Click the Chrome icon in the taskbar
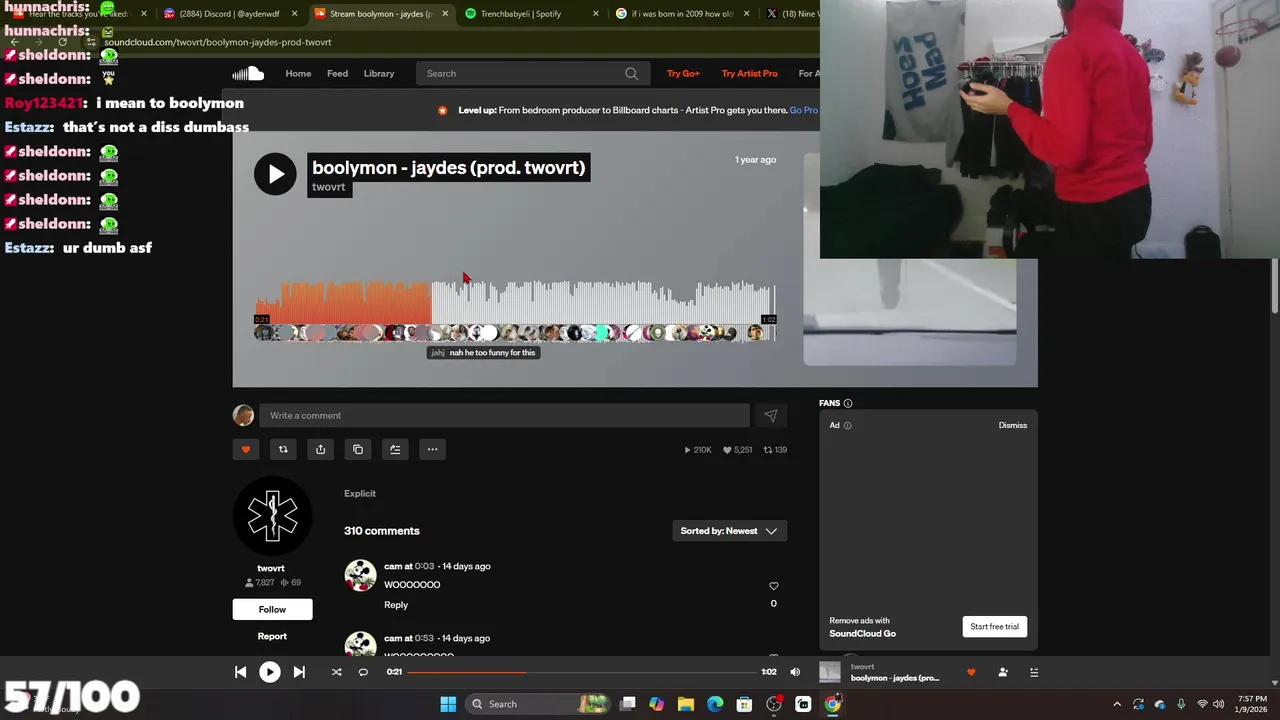The height and width of the screenshot is (720, 1280). click(832, 704)
